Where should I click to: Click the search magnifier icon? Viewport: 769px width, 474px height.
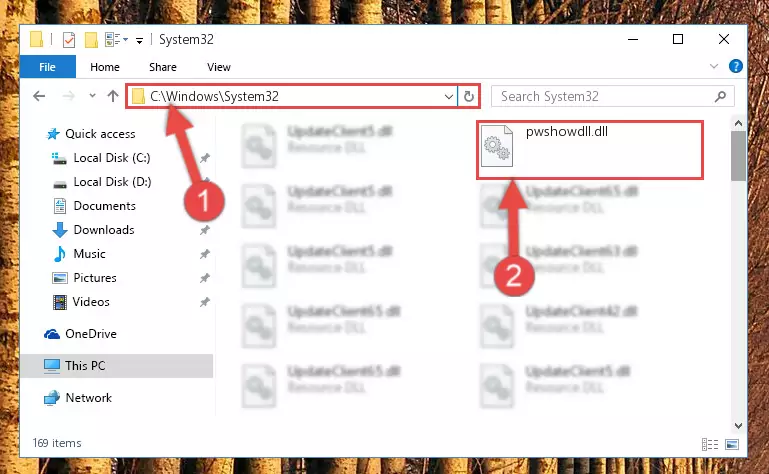[720, 96]
